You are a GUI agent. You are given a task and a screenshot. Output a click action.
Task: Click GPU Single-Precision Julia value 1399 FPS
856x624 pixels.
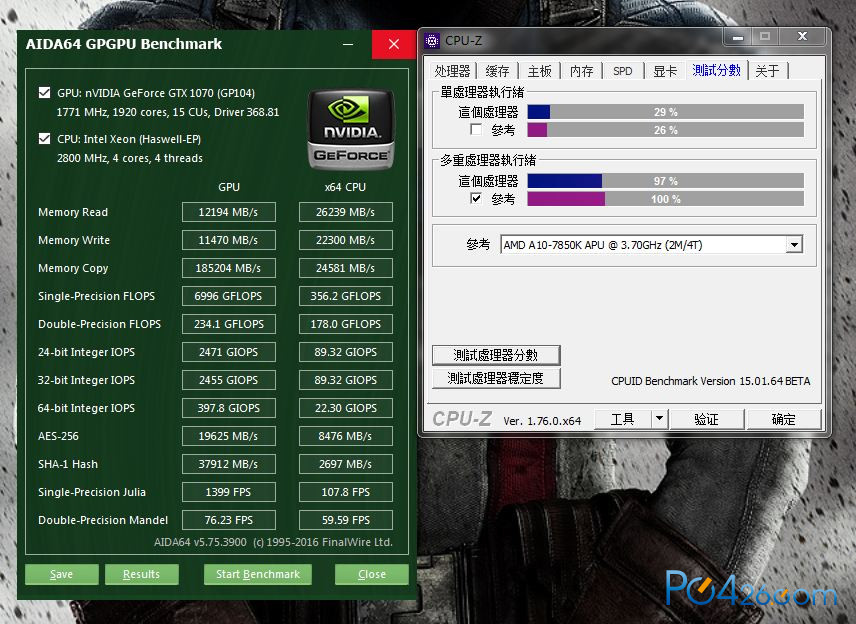[229, 492]
